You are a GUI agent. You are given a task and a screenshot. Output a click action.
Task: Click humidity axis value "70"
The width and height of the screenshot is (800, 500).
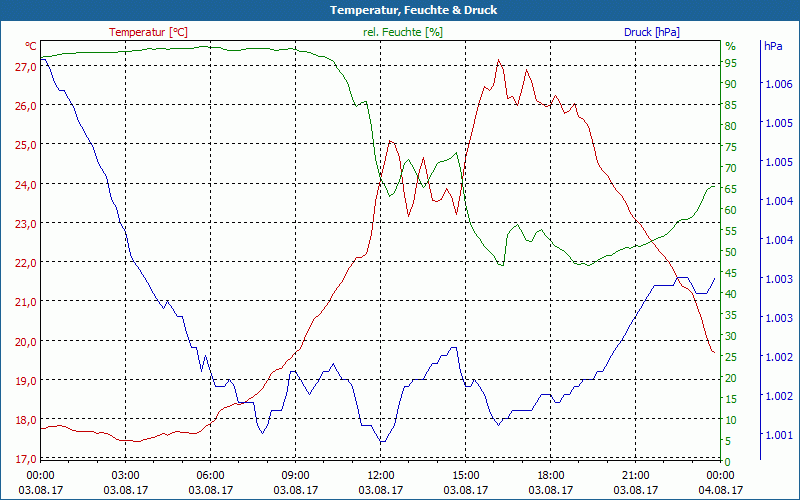coord(731,168)
